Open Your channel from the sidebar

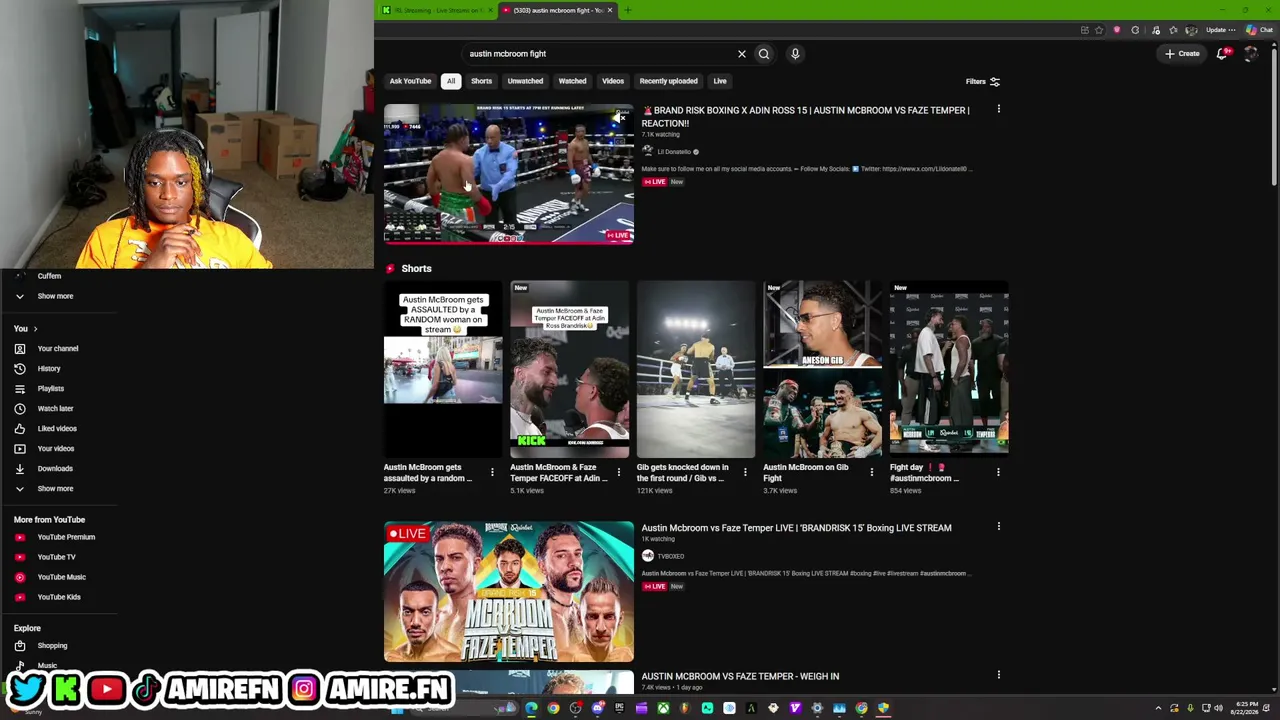[58, 349]
